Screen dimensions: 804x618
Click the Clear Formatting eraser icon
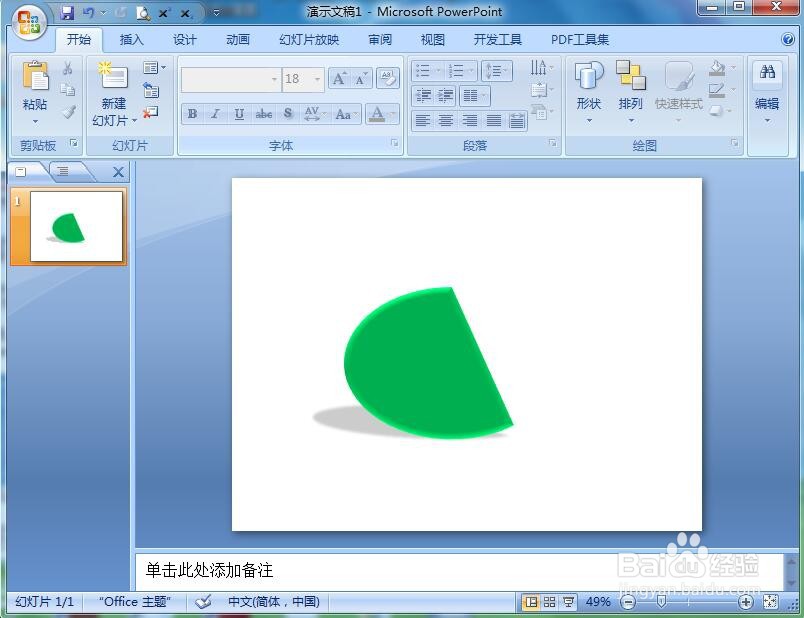388,78
